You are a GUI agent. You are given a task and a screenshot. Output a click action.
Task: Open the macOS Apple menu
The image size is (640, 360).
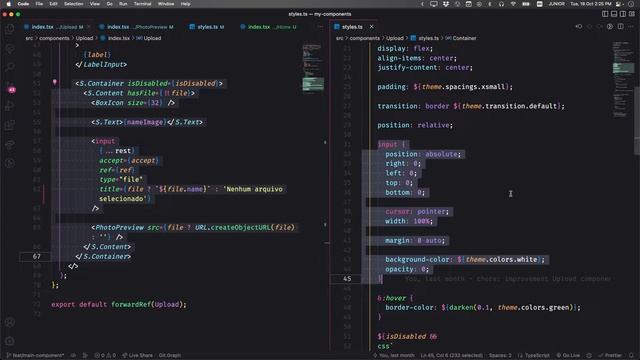[x=9, y=4]
